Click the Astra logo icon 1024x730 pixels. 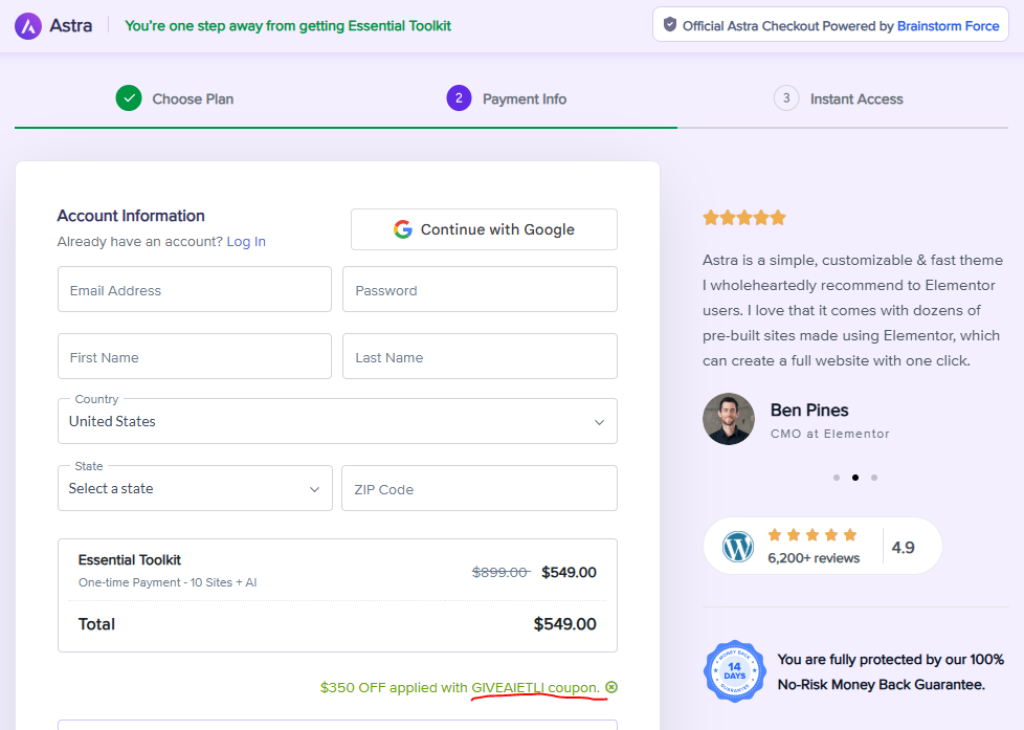tap(28, 26)
